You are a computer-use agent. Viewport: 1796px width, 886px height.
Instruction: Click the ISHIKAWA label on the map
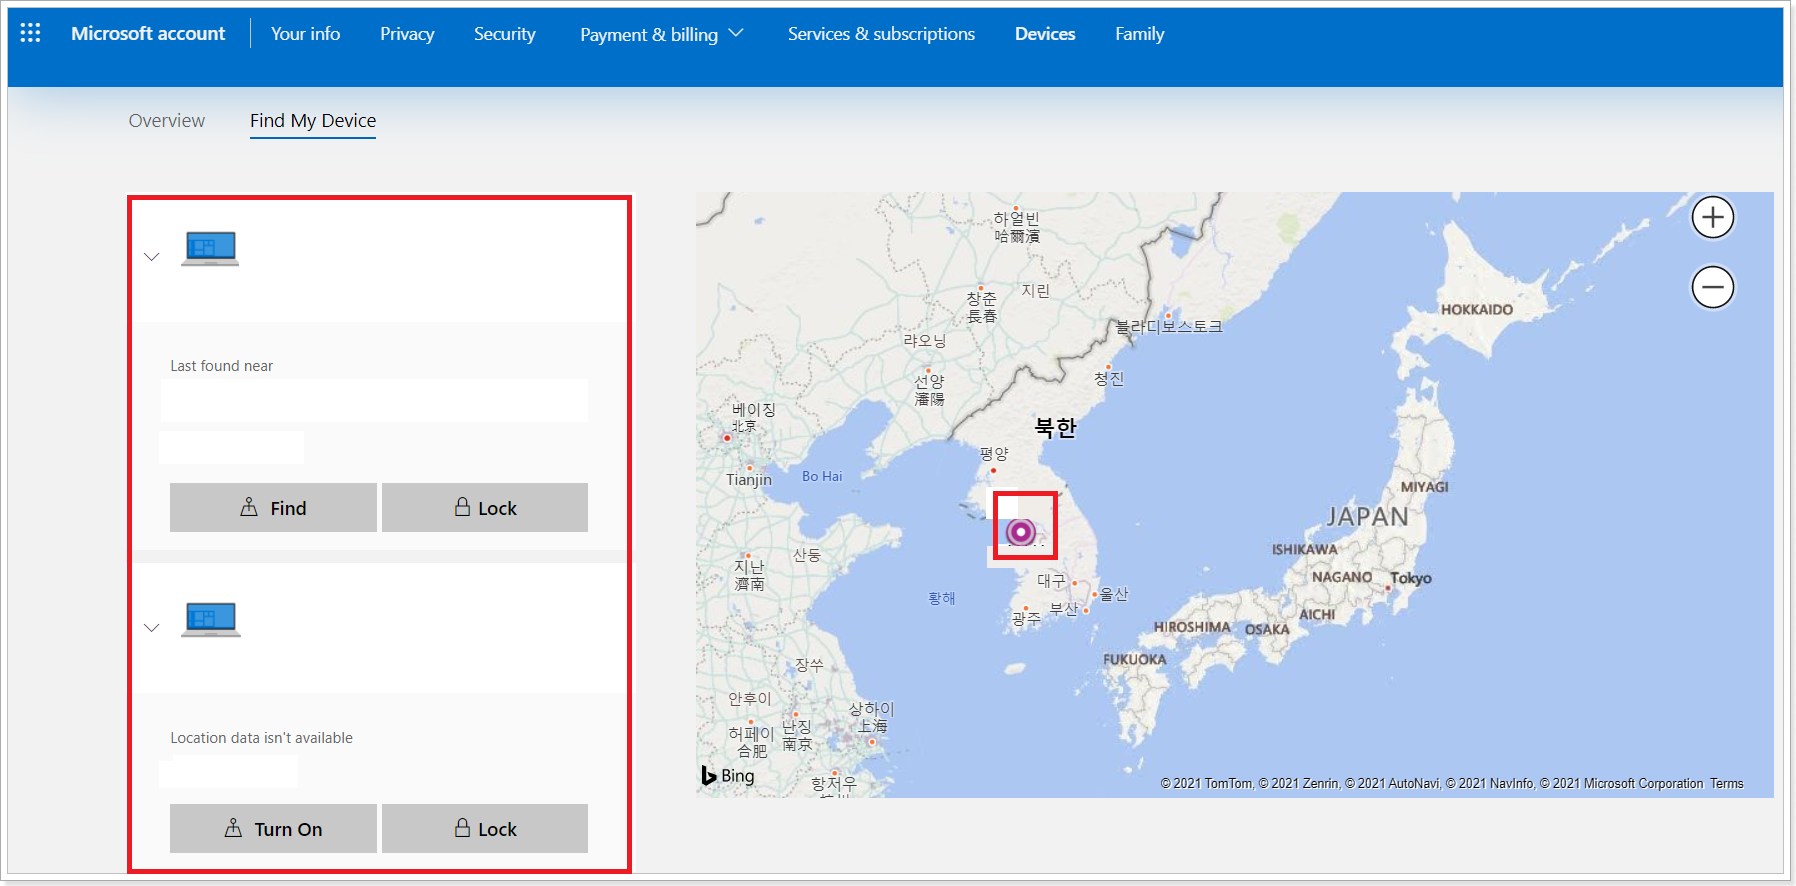(1304, 549)
